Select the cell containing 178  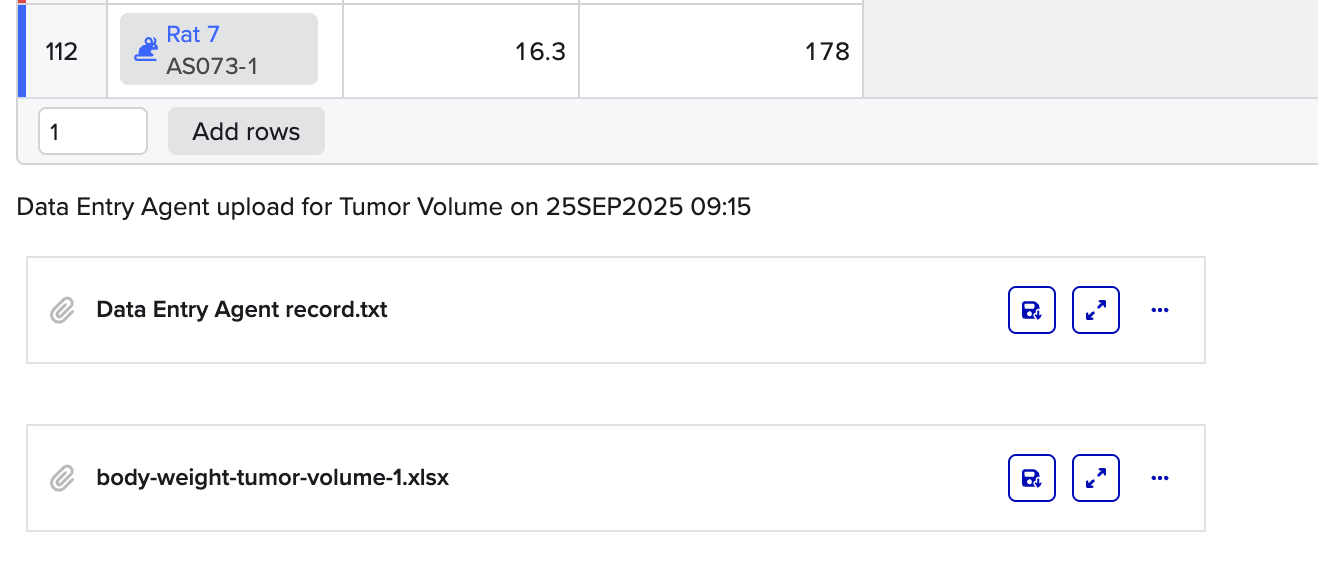click(720, 51)
